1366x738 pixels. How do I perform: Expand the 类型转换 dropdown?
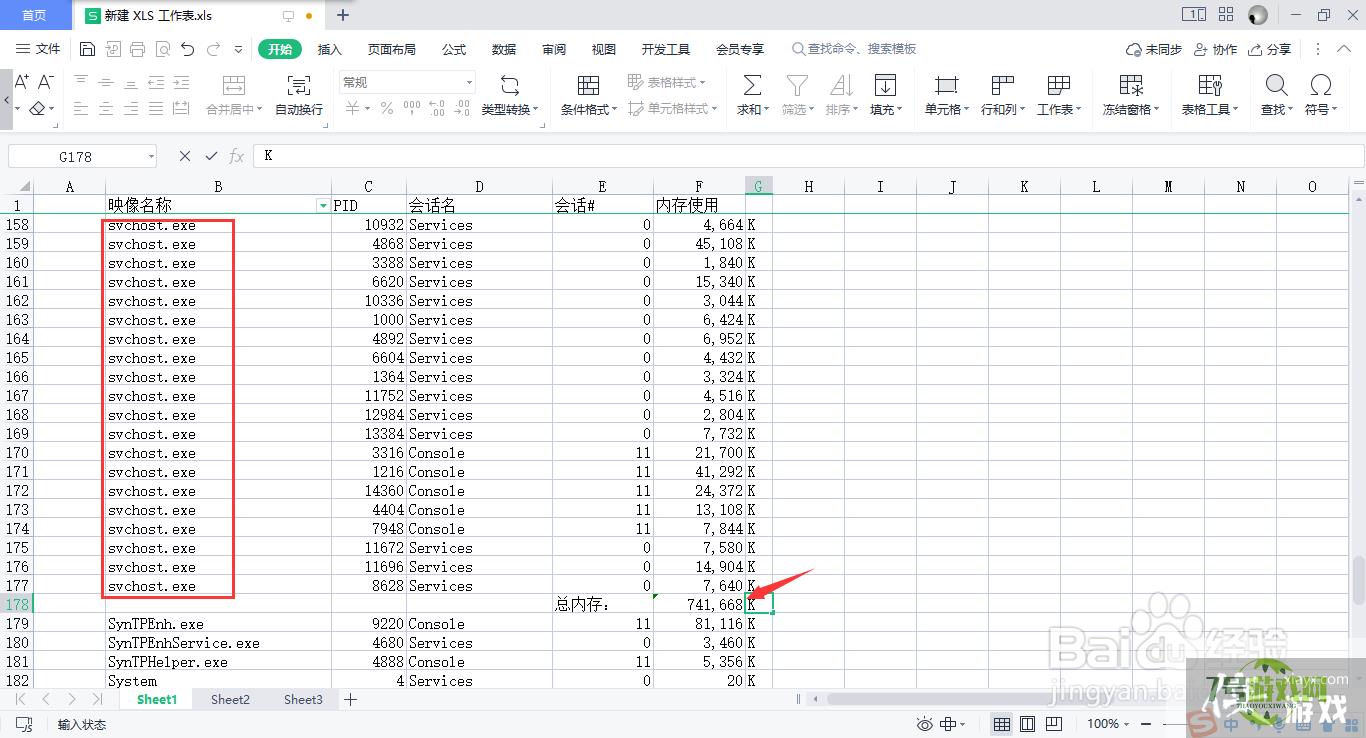click(535, 110)
